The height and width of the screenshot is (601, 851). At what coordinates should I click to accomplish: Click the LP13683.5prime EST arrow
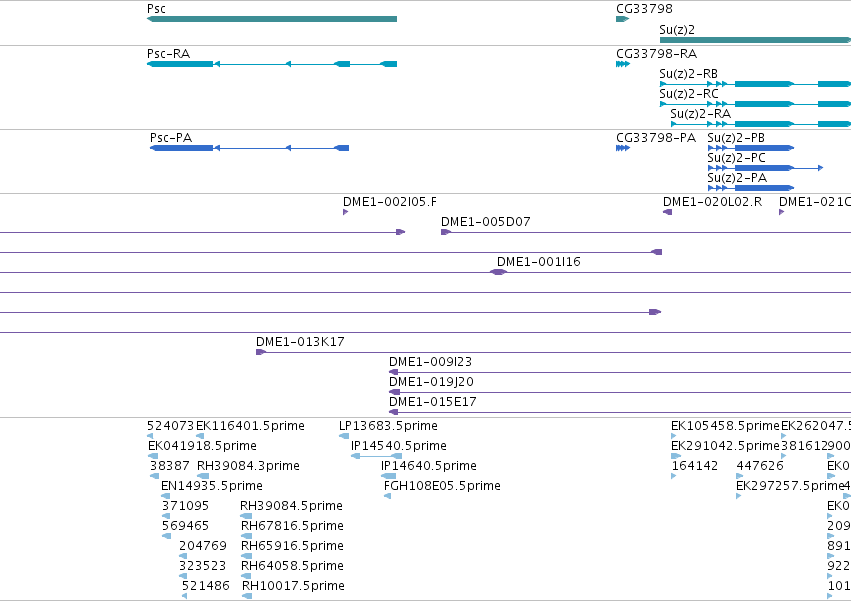tap(344, 435)
